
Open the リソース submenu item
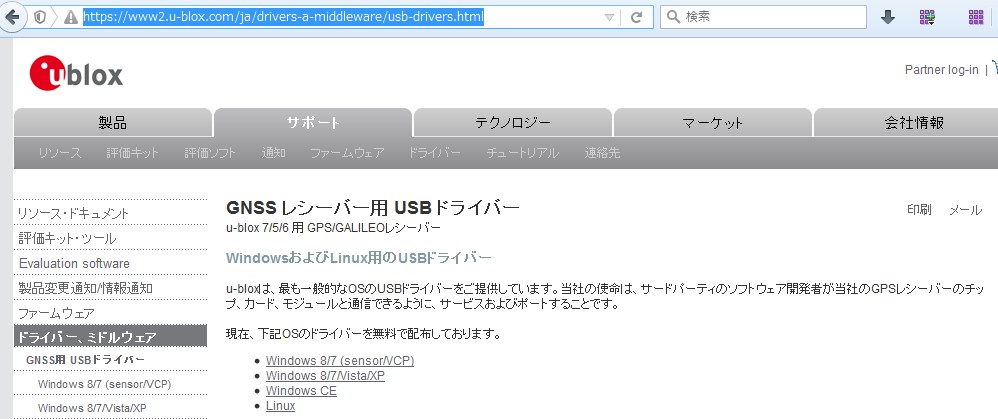60,153
